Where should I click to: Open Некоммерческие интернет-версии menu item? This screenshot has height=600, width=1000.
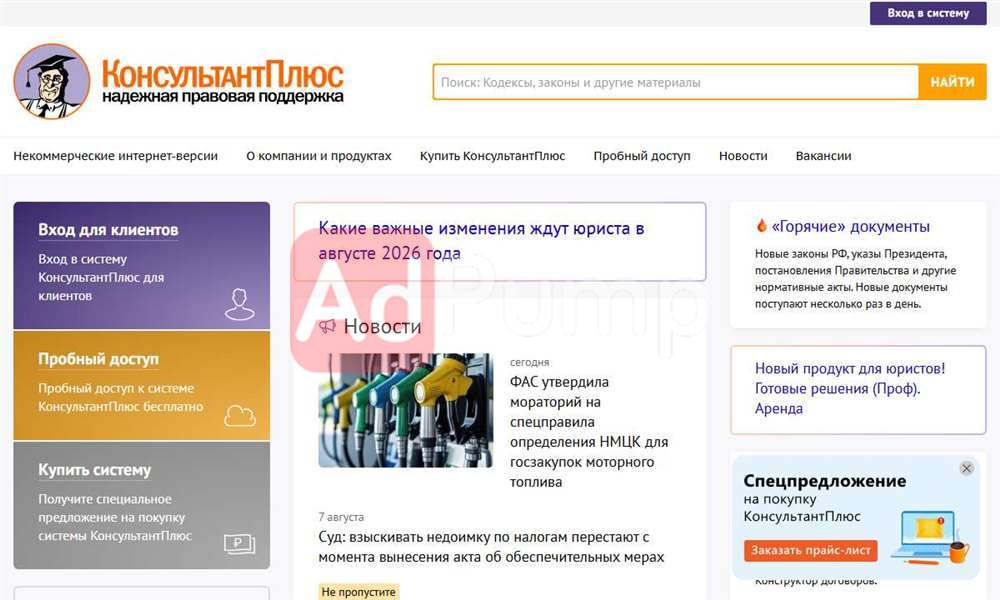(115, 156)
